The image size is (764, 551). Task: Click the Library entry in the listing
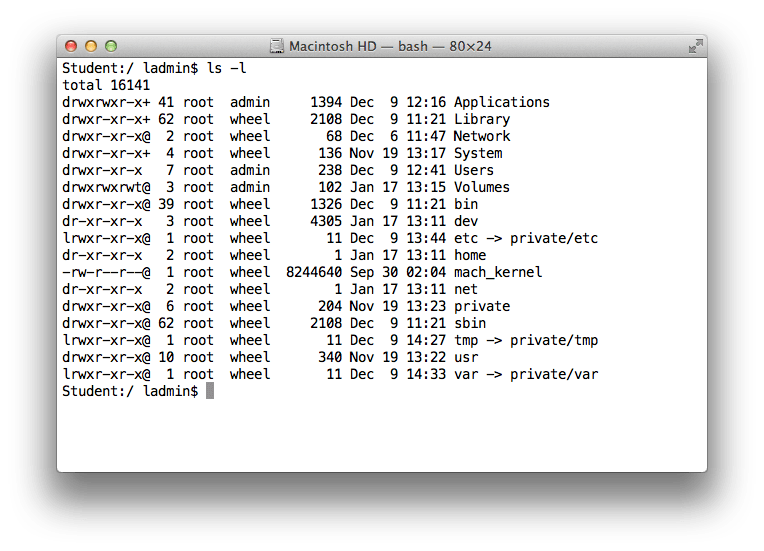pyautogui.click(x=481, y=119)
